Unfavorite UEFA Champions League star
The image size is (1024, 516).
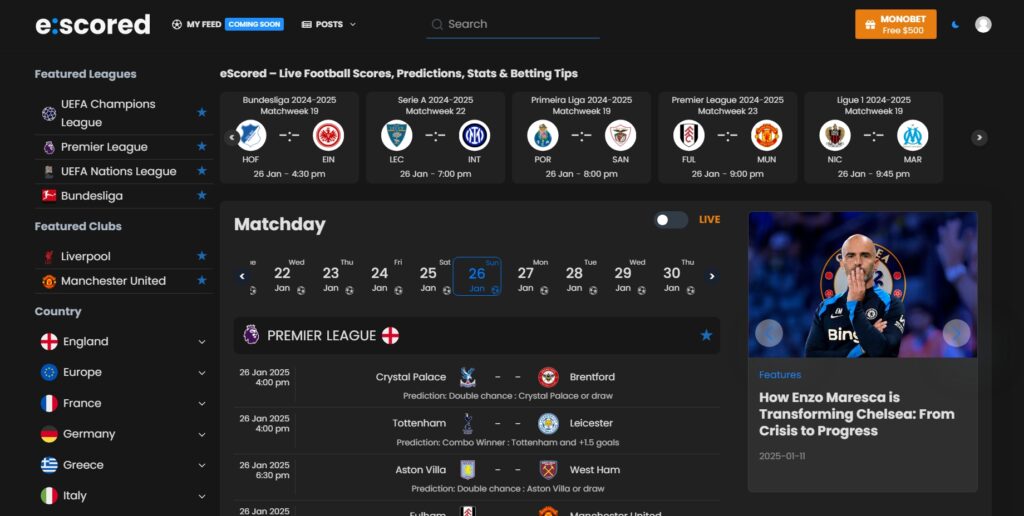[x=202, y=112]
